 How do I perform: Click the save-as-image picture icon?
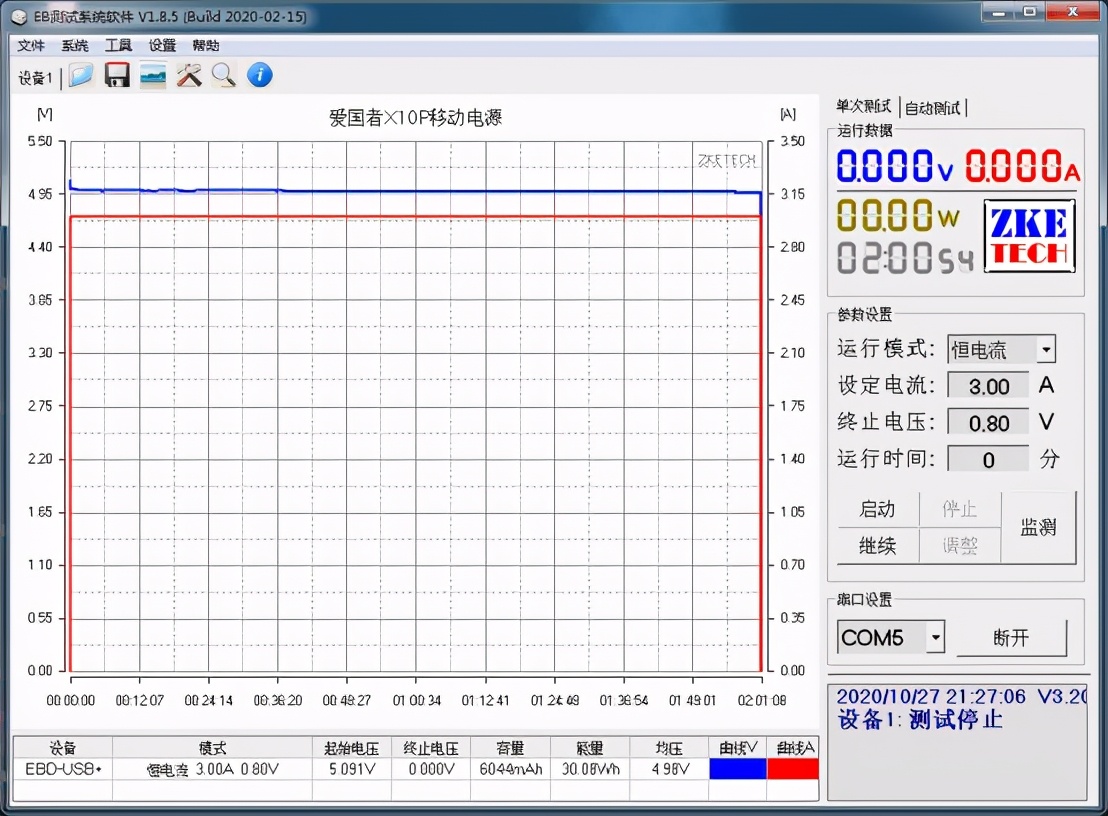click(x=153, y=76)
